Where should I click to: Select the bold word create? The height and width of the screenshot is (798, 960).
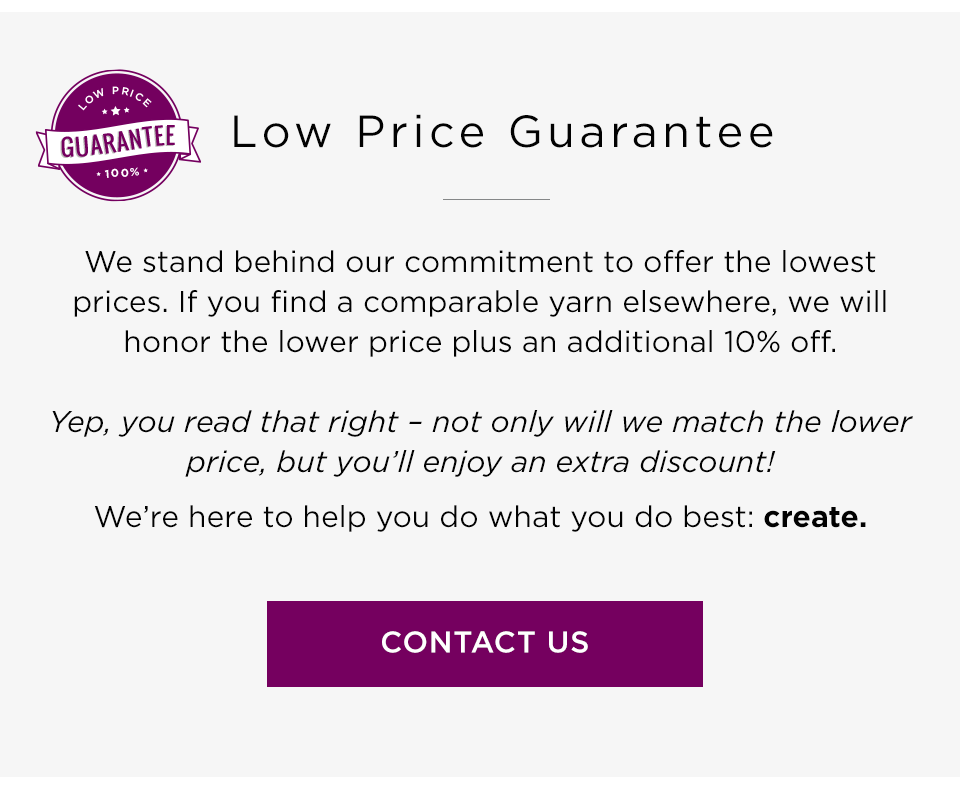point(815,517)
